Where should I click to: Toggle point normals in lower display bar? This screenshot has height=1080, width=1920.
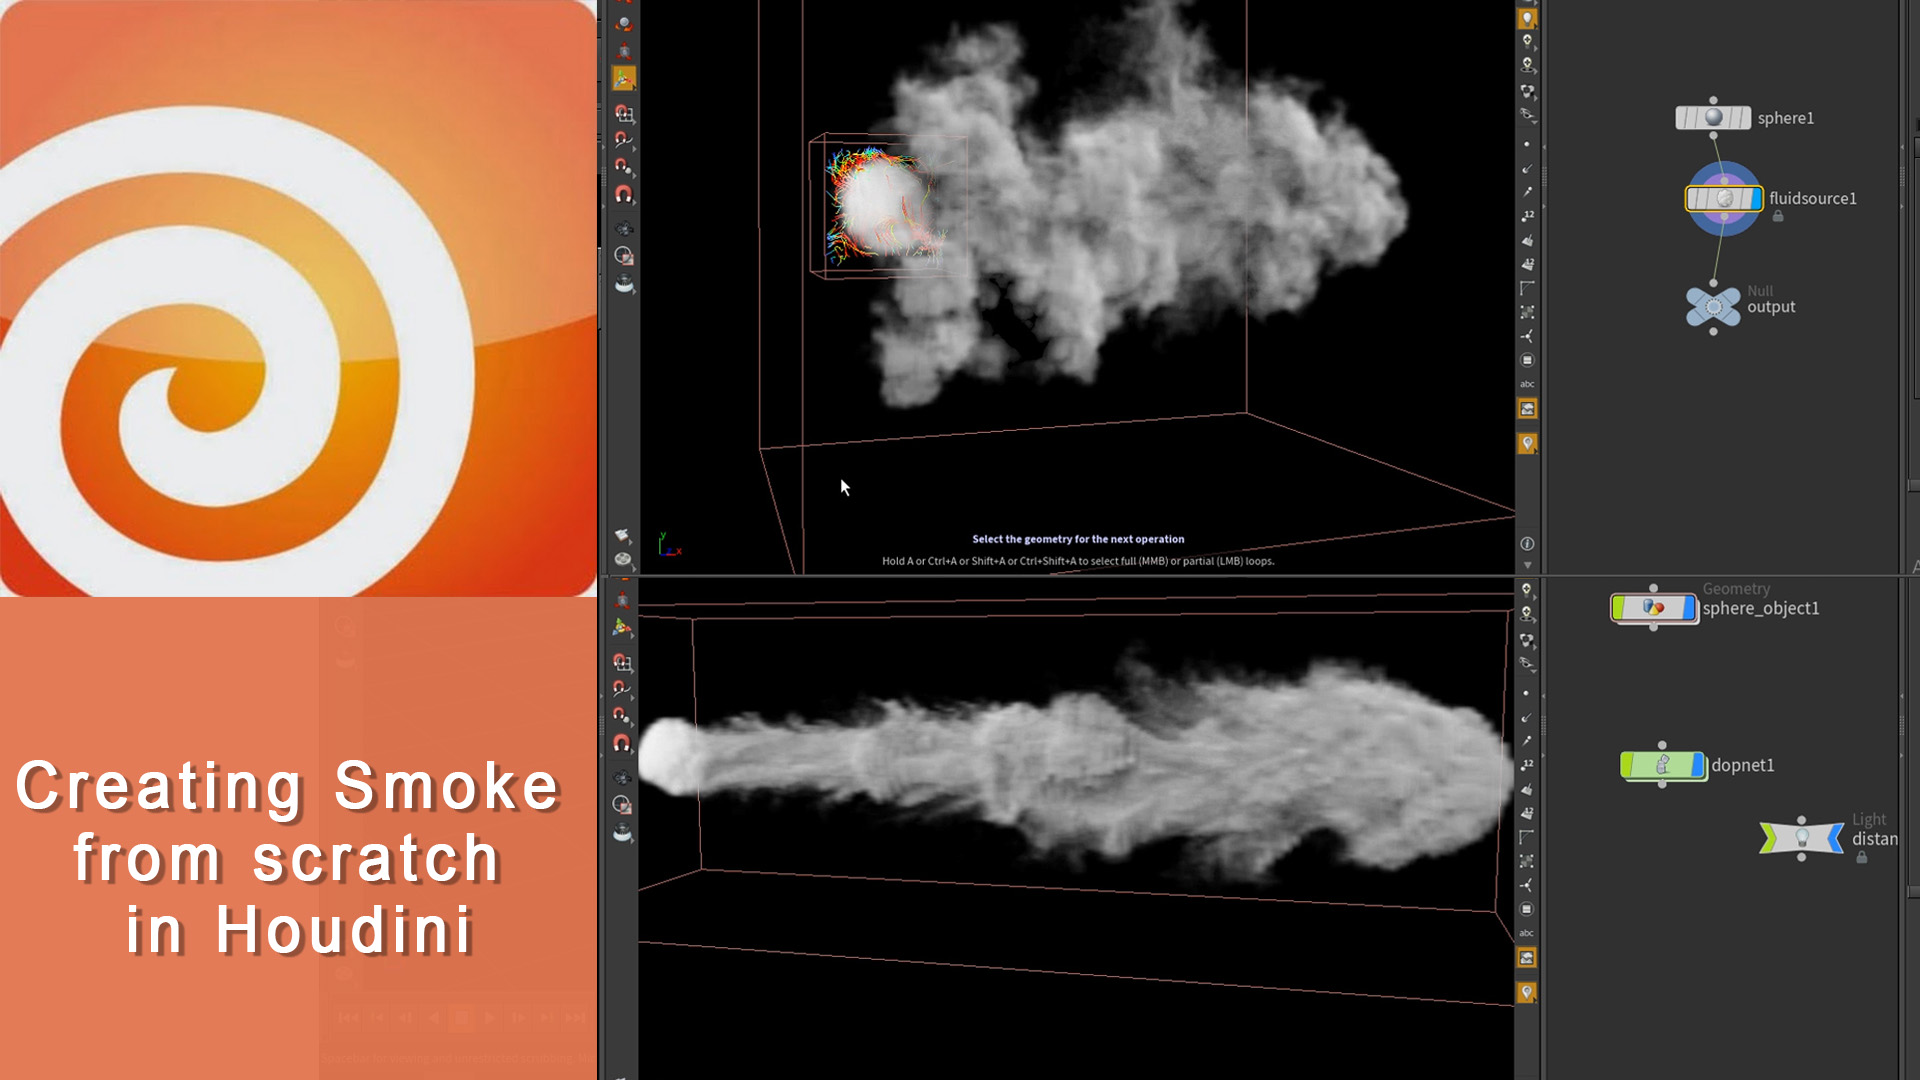pos(1526,717)
